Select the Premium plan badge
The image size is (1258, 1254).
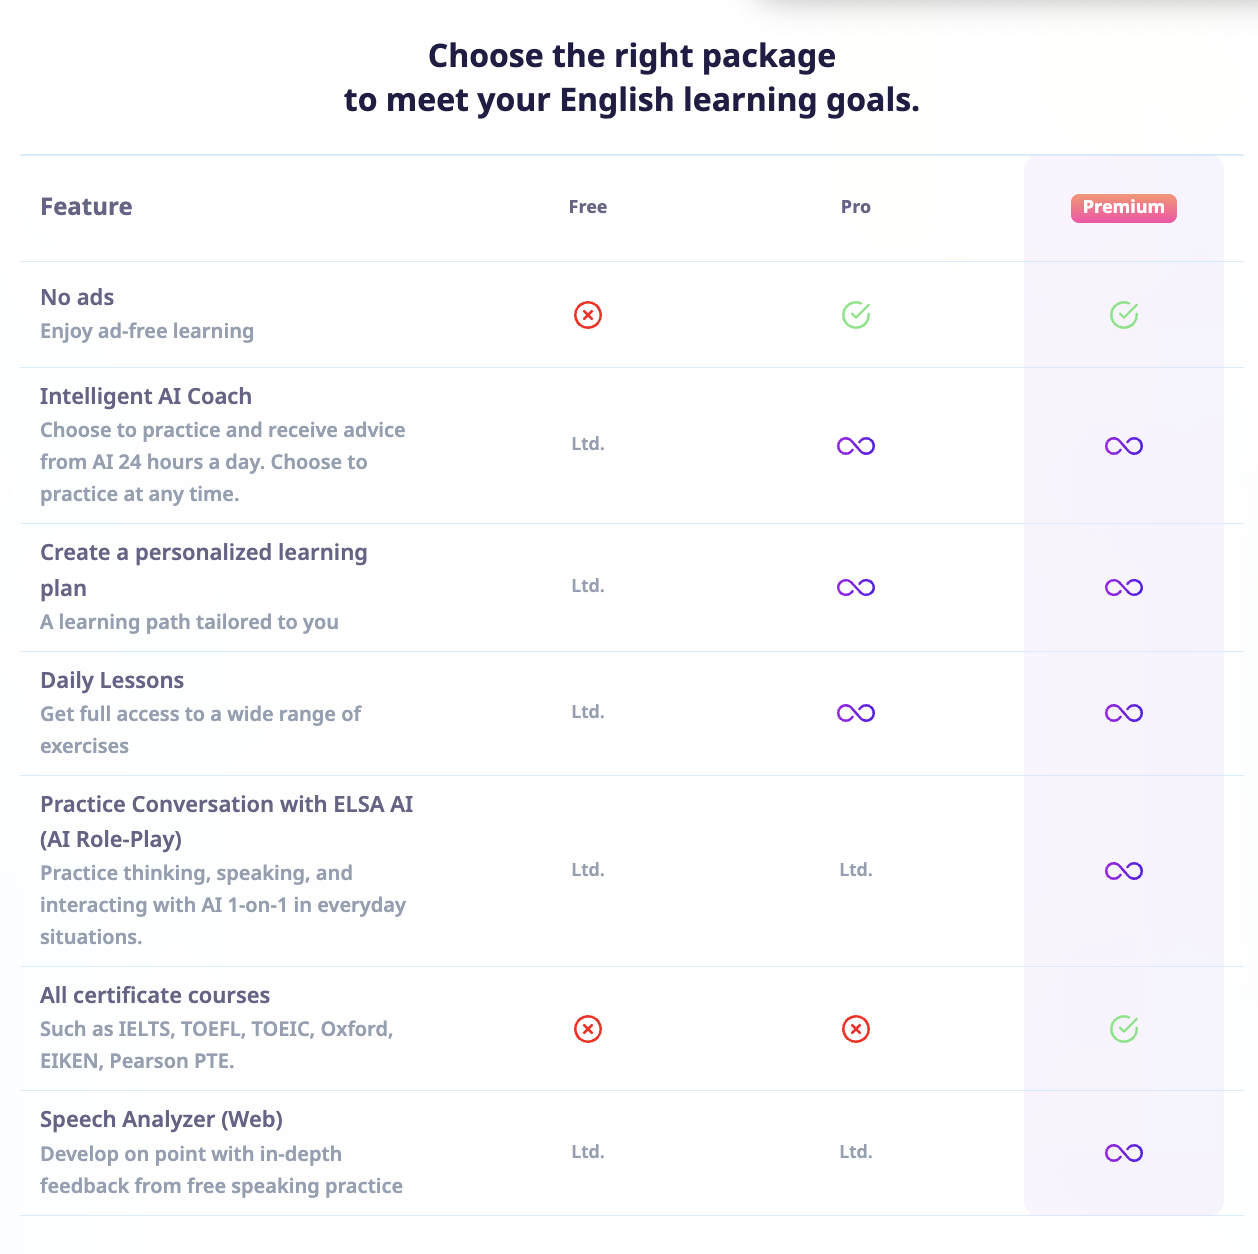pyautogui.click(x=1124, y=208)
